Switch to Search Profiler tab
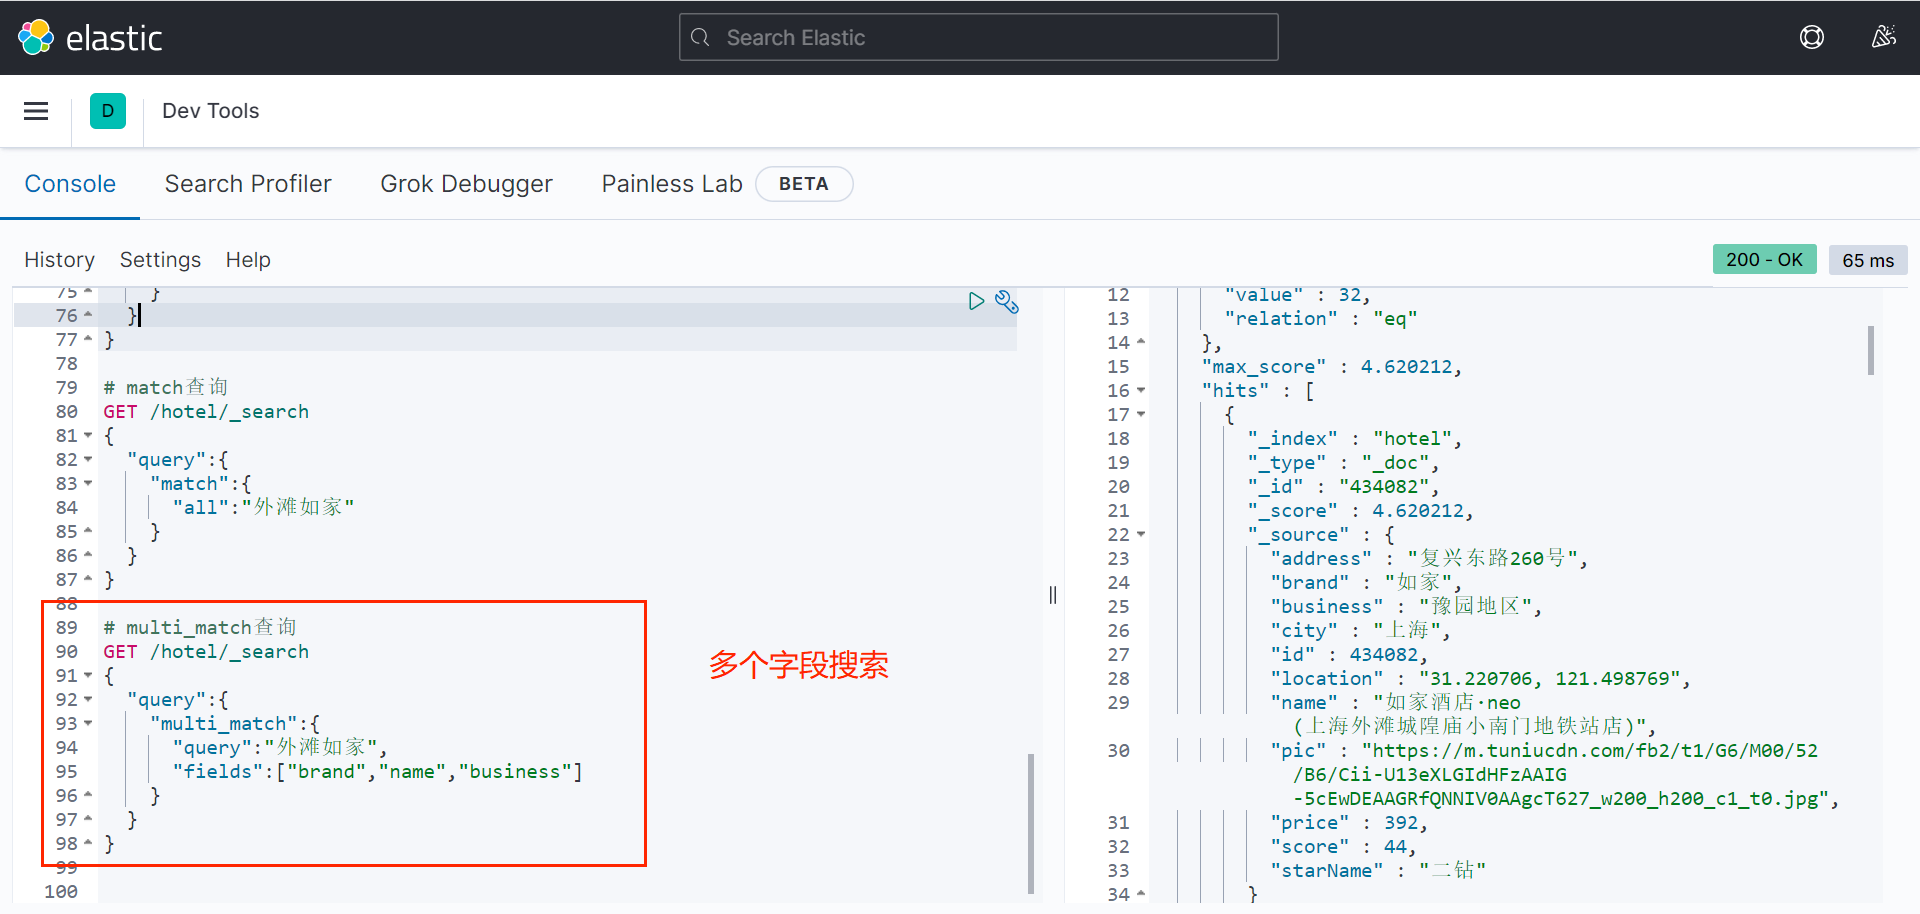This screenshot has width=1920, height=914. point(248,184)
